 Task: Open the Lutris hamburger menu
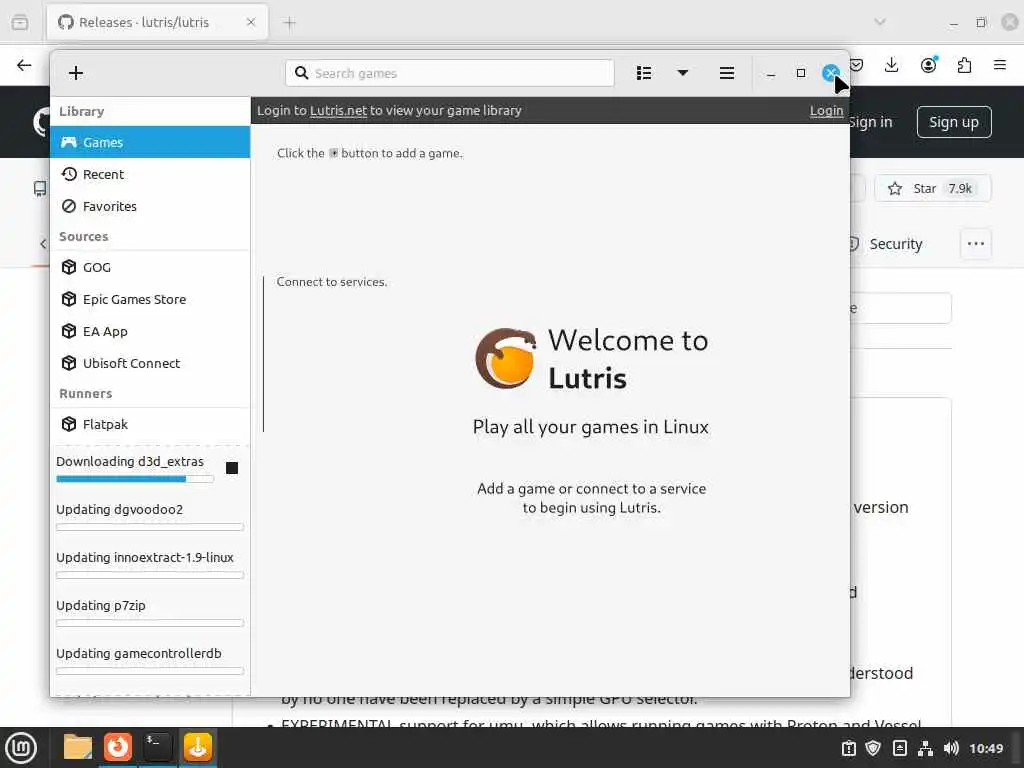point(727,73)
